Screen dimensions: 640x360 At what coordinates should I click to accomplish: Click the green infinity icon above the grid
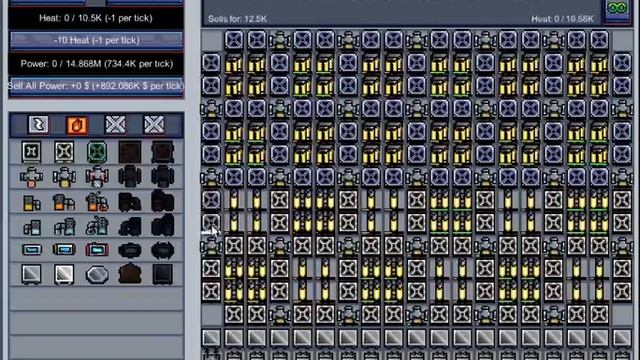coord(617,8)
